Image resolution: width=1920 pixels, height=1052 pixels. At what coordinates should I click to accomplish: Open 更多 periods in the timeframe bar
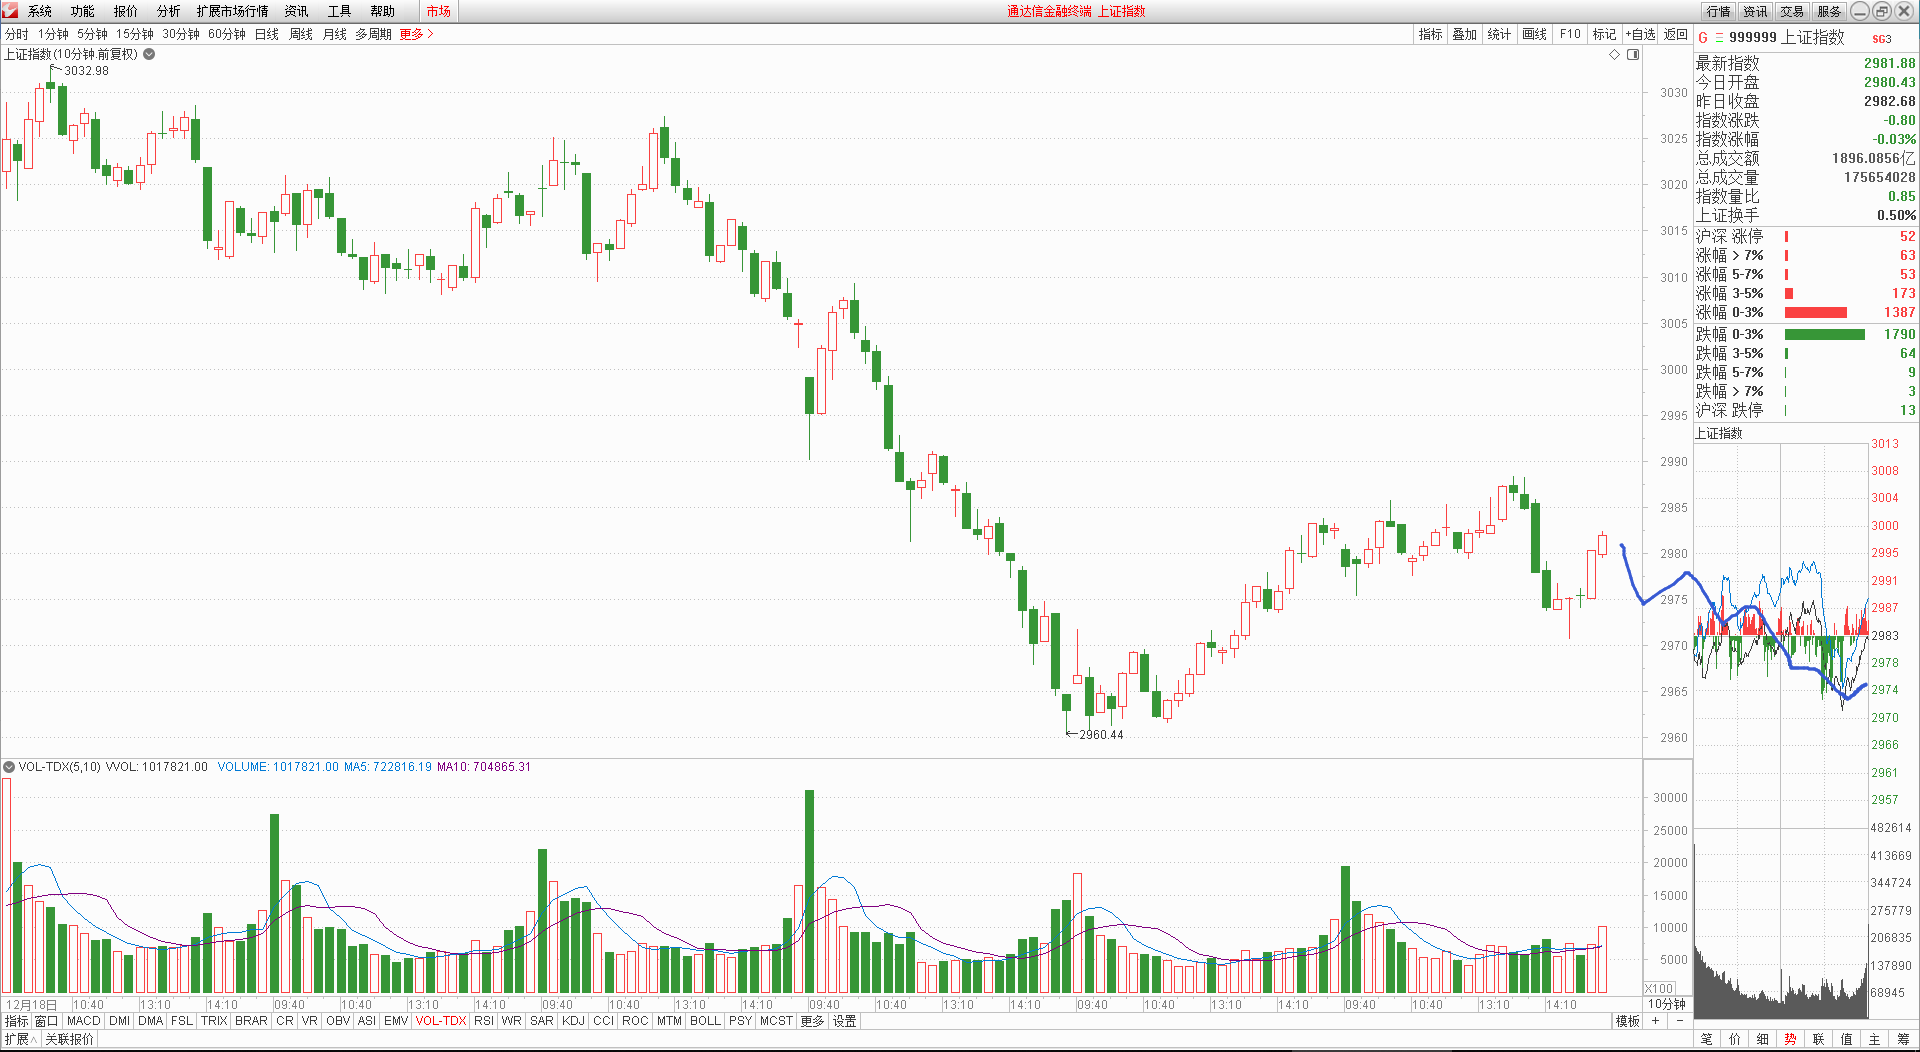tap(416, 34)
